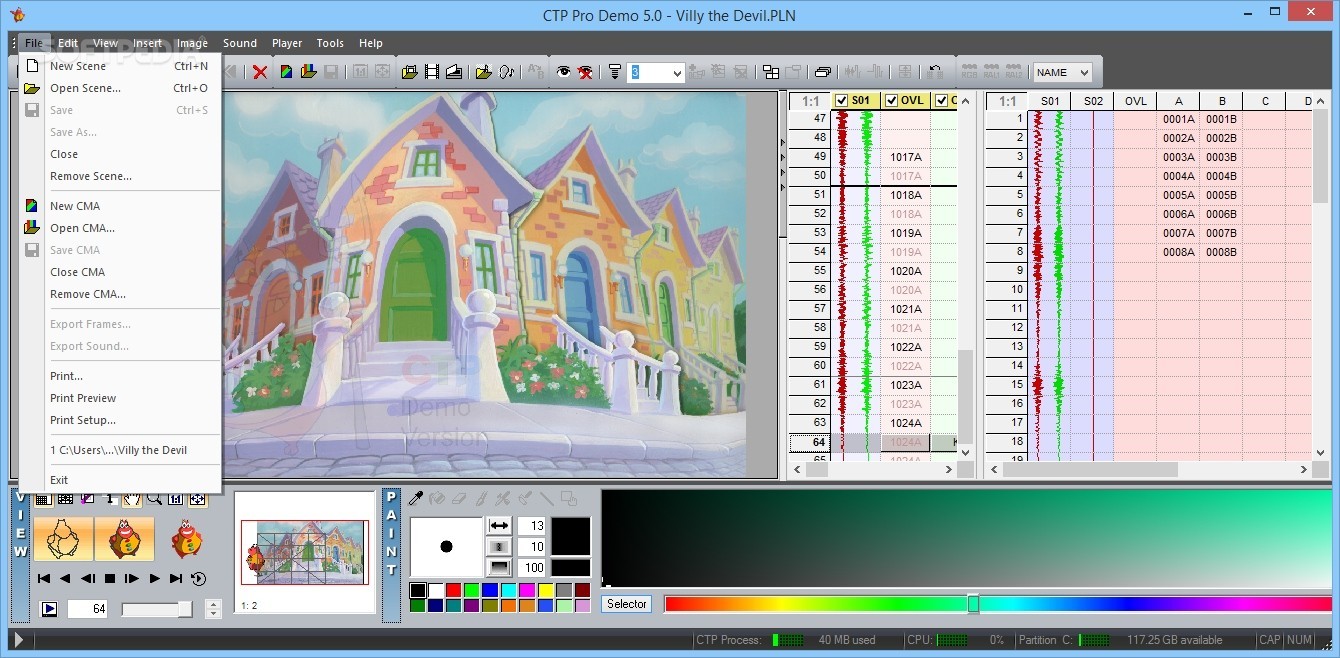Click the sound folder import icon
This screenshot has width=1340, height=658.
483,72
